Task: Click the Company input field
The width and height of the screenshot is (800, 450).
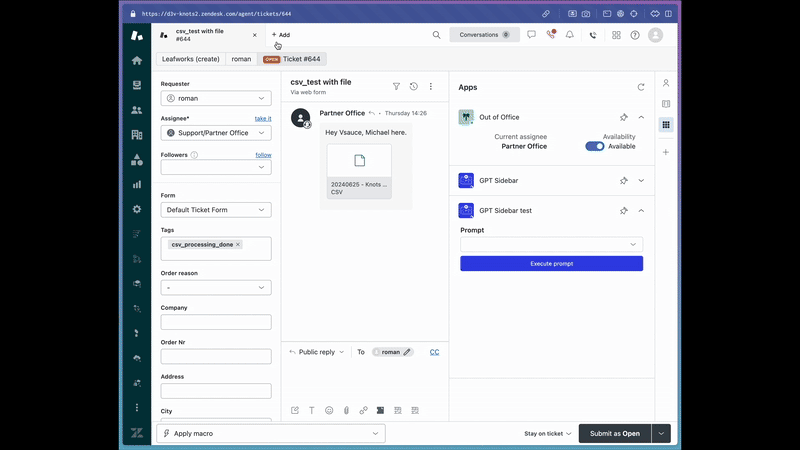Action: [216, 322]
